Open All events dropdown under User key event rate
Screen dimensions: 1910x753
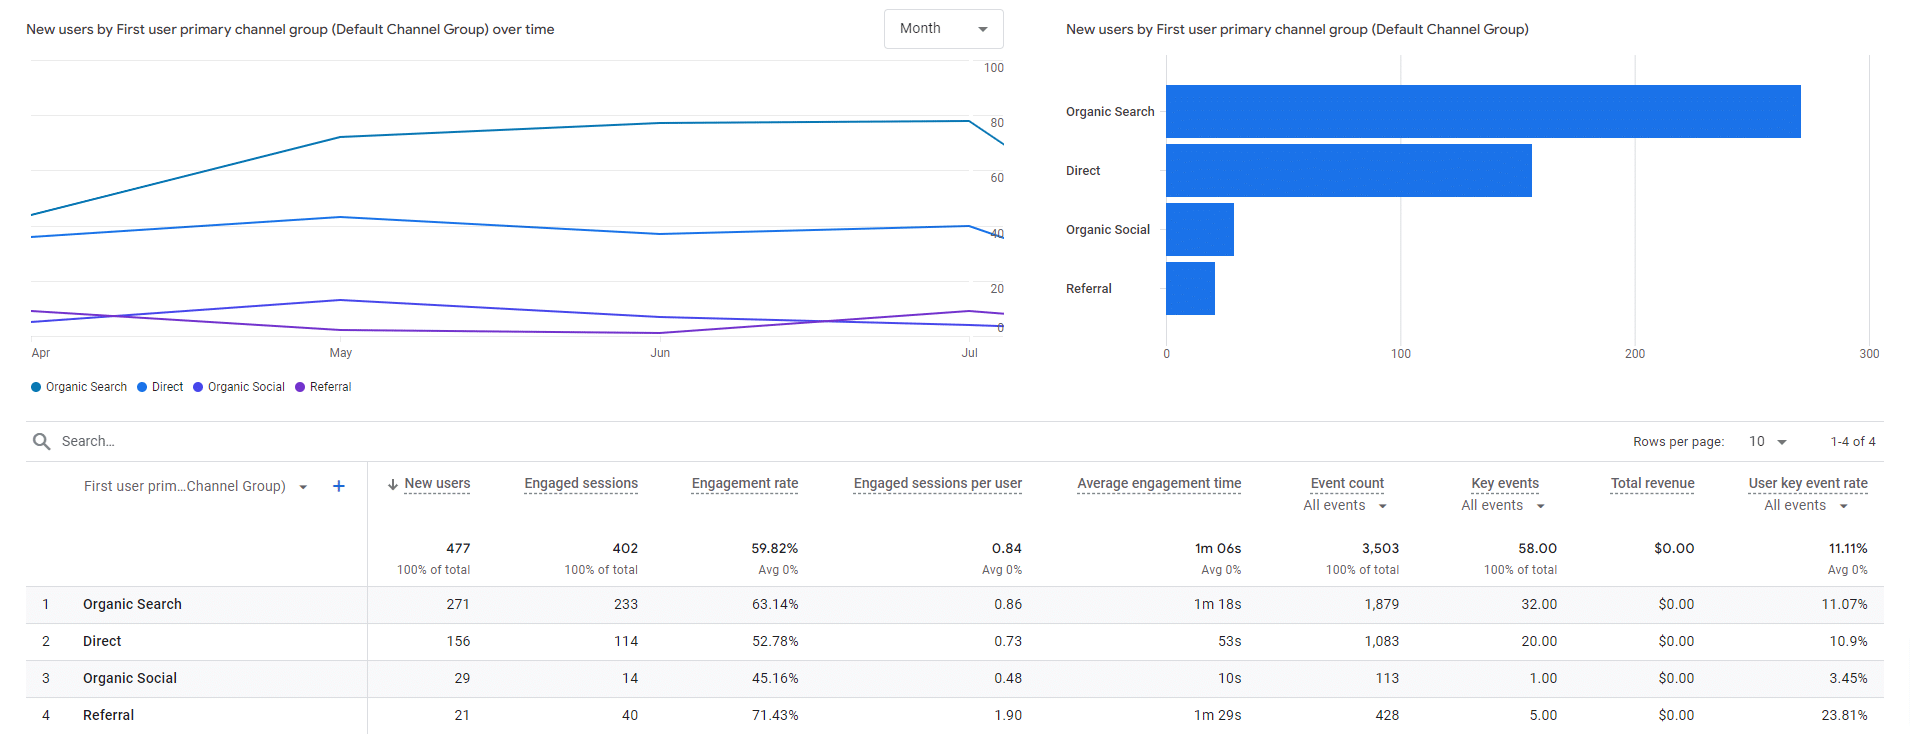click(1806, 506)
